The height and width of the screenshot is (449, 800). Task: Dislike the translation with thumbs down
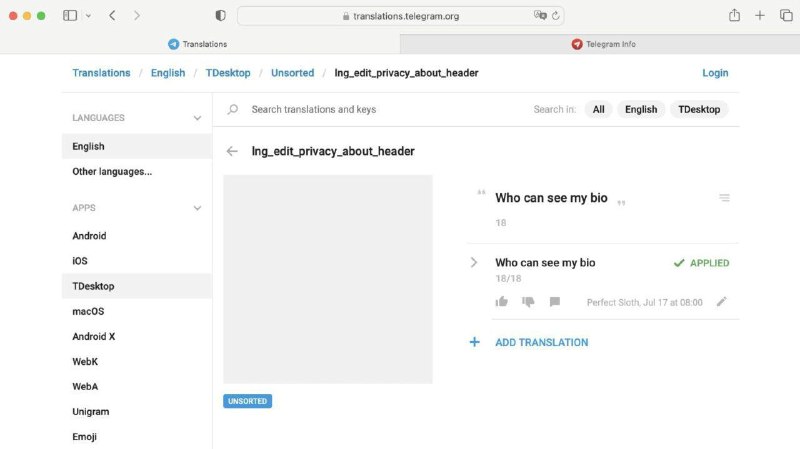pyautogui.click(x=528, y=302)
